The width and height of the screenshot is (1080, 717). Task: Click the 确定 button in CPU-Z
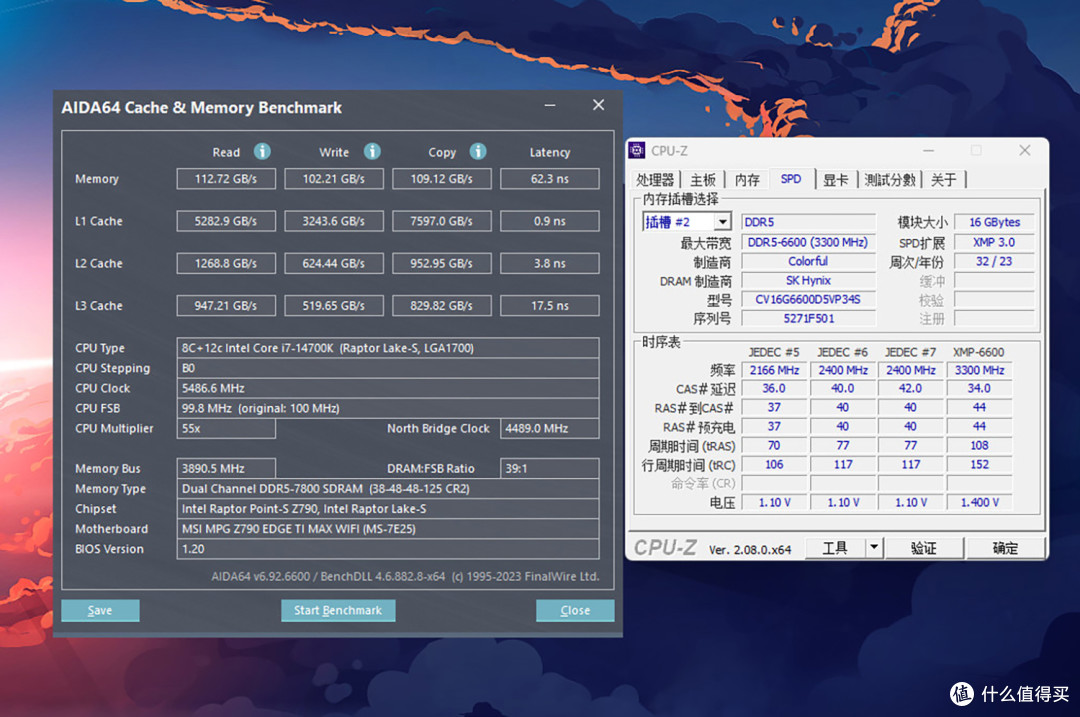click(1005, 548)
